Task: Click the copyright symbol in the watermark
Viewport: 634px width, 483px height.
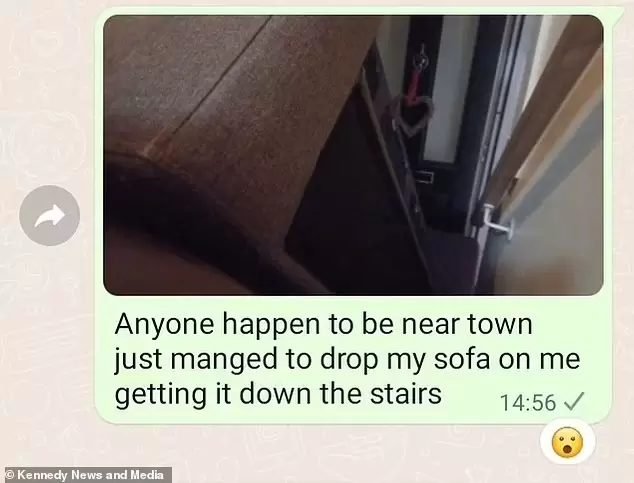Action: point(10,475)
